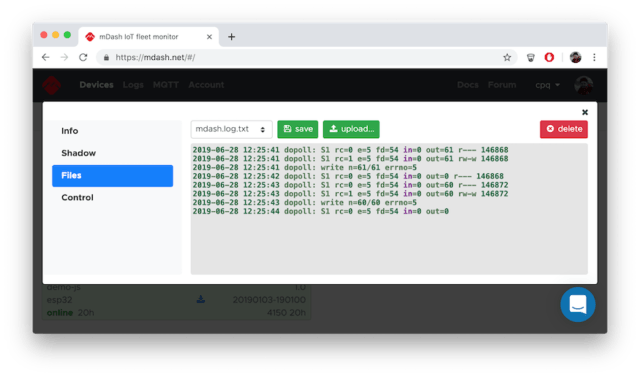This screenshot has height=377, width=640.
Task: Click log line 'write n=61/61 errno=5'
Action: [369, 168]
